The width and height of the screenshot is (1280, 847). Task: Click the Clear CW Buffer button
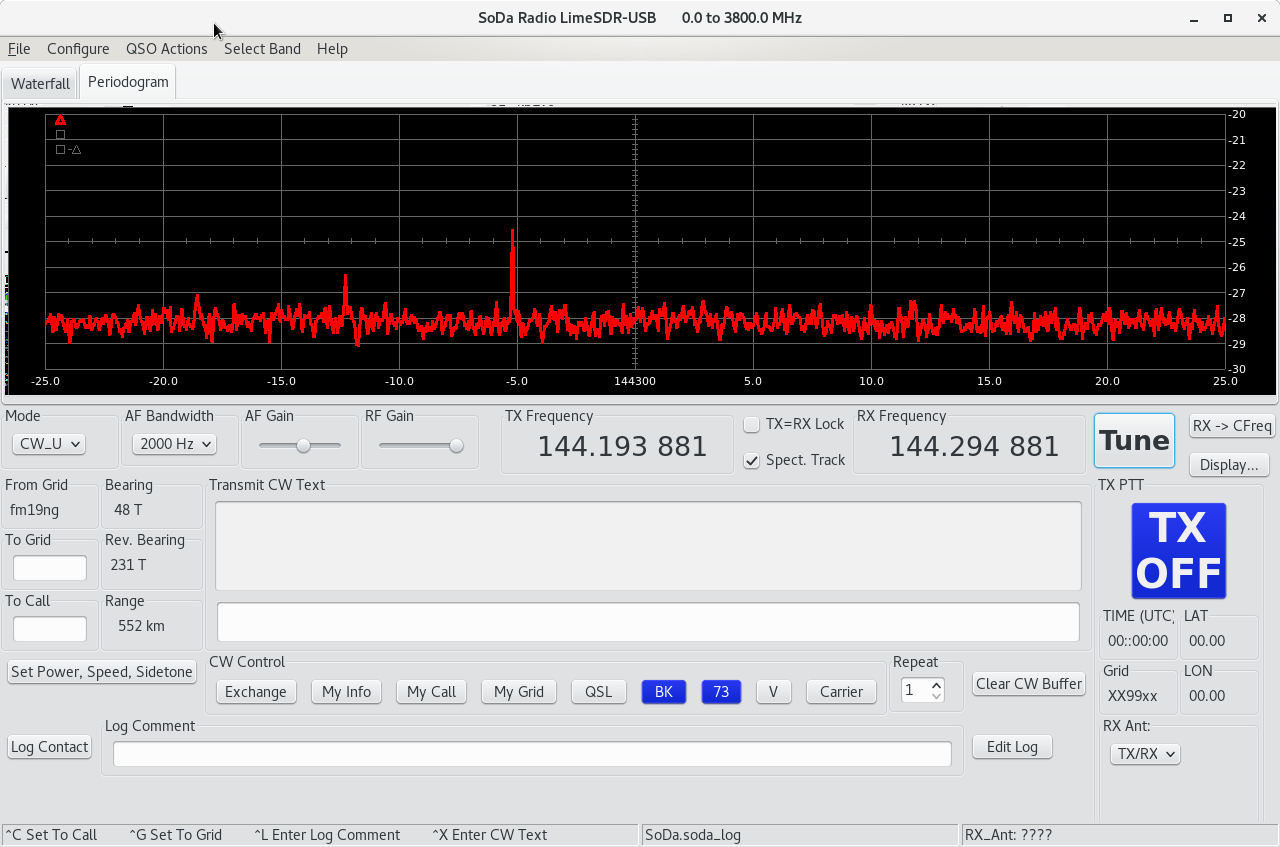pyautogui.click(x=1029, y=684)
